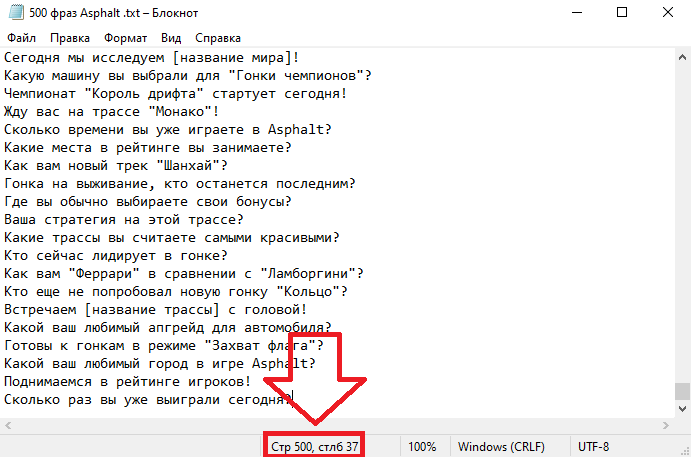The image size is (691, 457).
Task: Open the Файл menu
Action: pos(22,38)
